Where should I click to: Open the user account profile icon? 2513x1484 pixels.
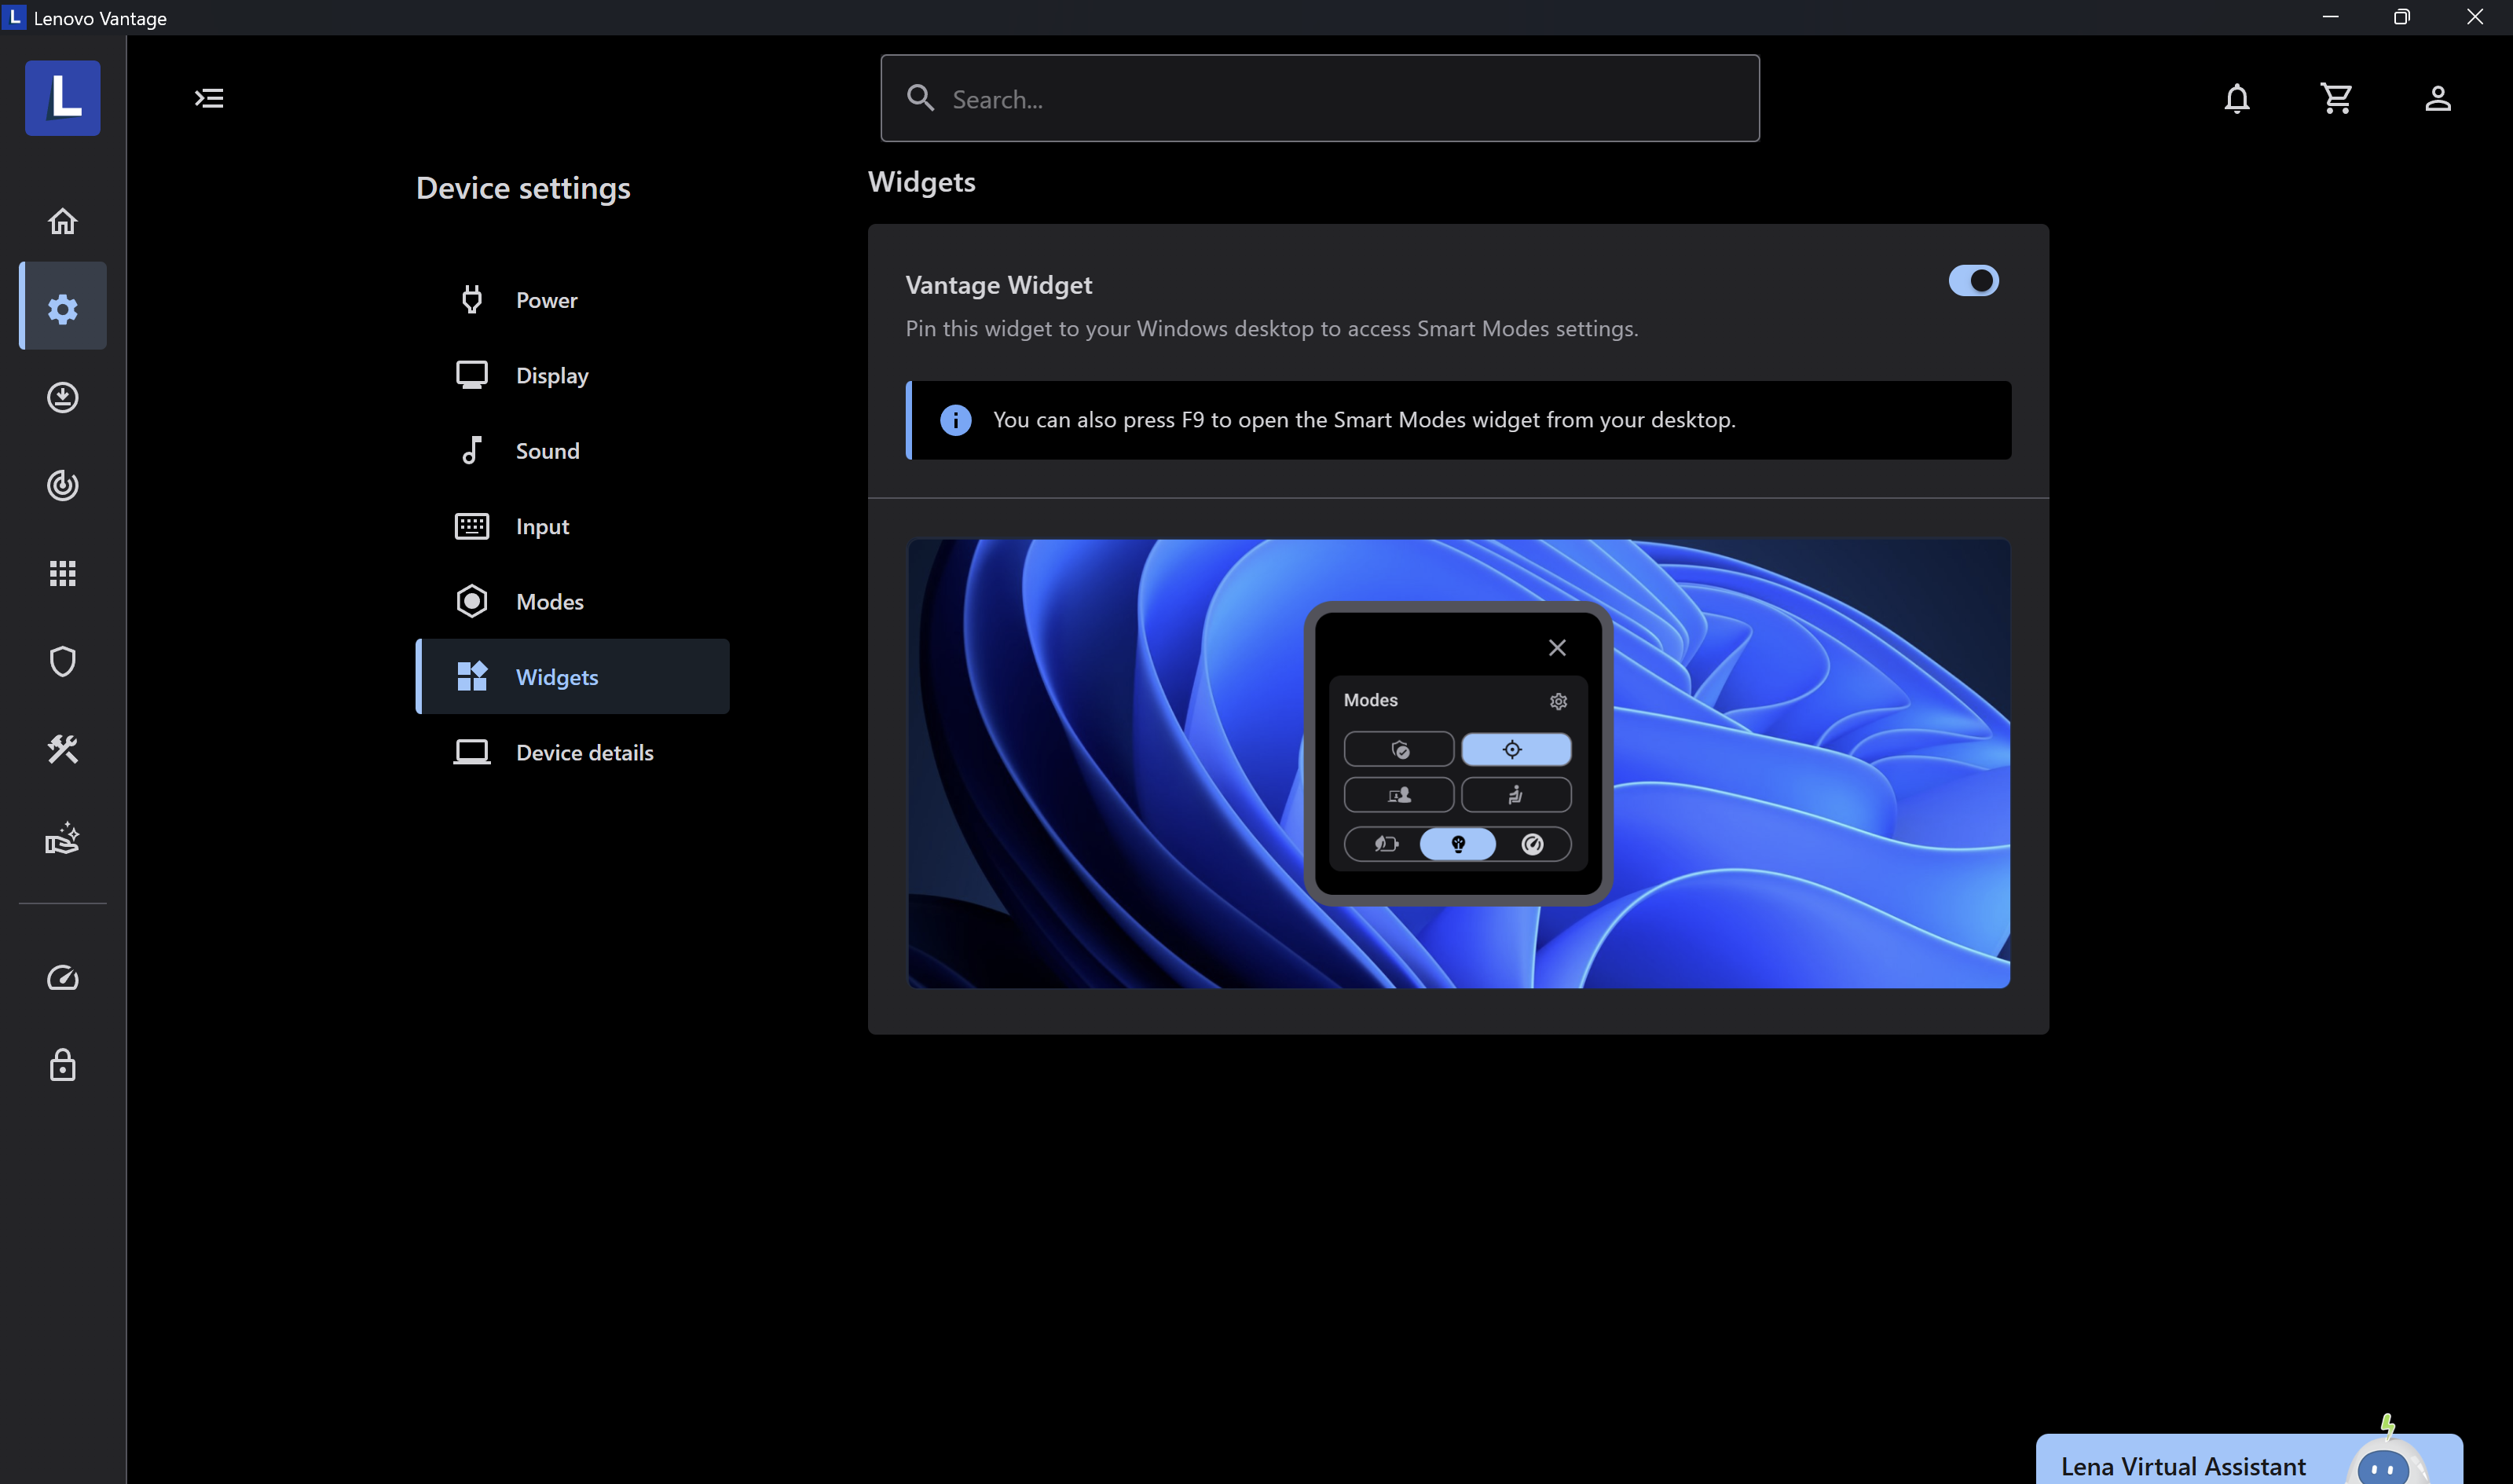pos(2437,98)
